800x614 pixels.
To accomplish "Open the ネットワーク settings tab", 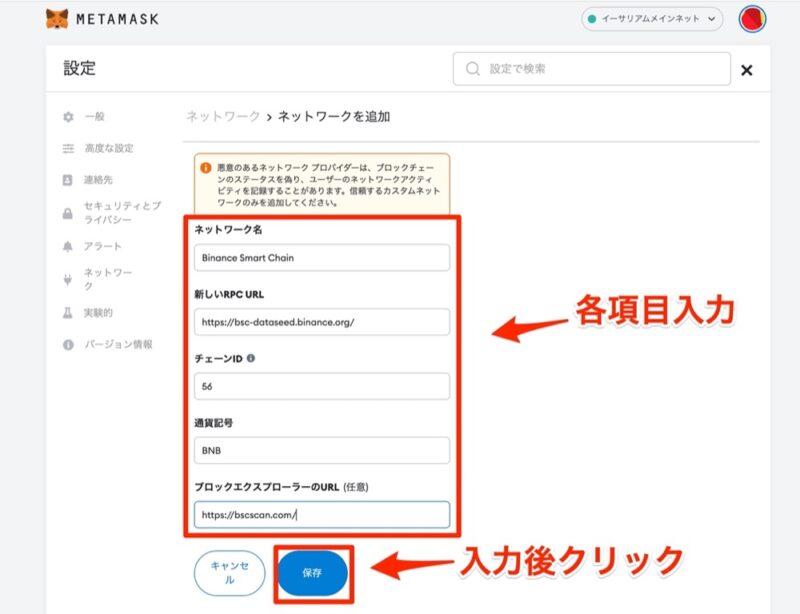I will (x=108, y=279).
